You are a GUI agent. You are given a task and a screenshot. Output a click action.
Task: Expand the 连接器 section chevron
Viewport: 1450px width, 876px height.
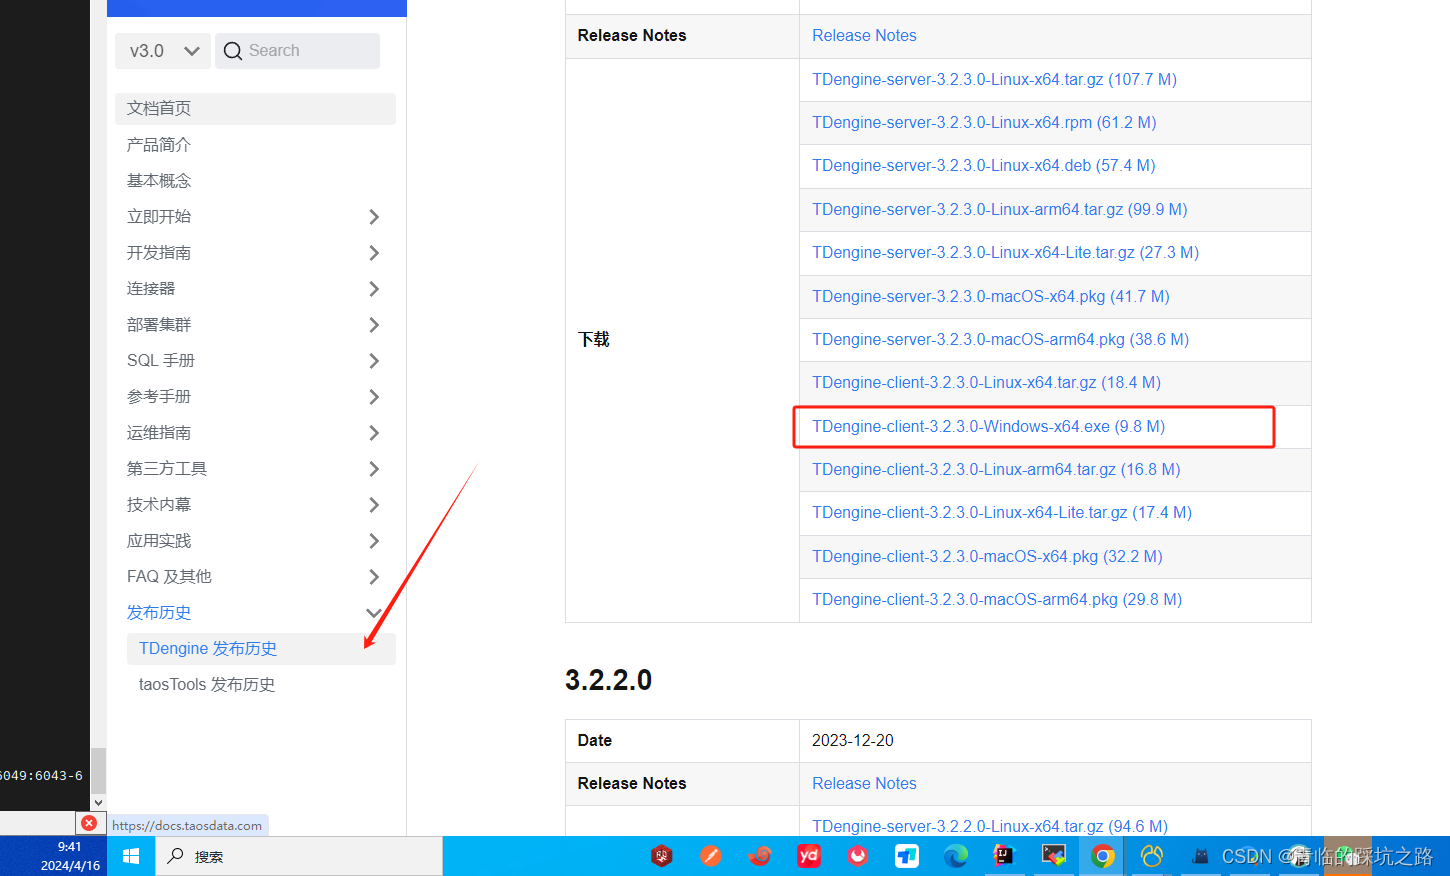374,289
